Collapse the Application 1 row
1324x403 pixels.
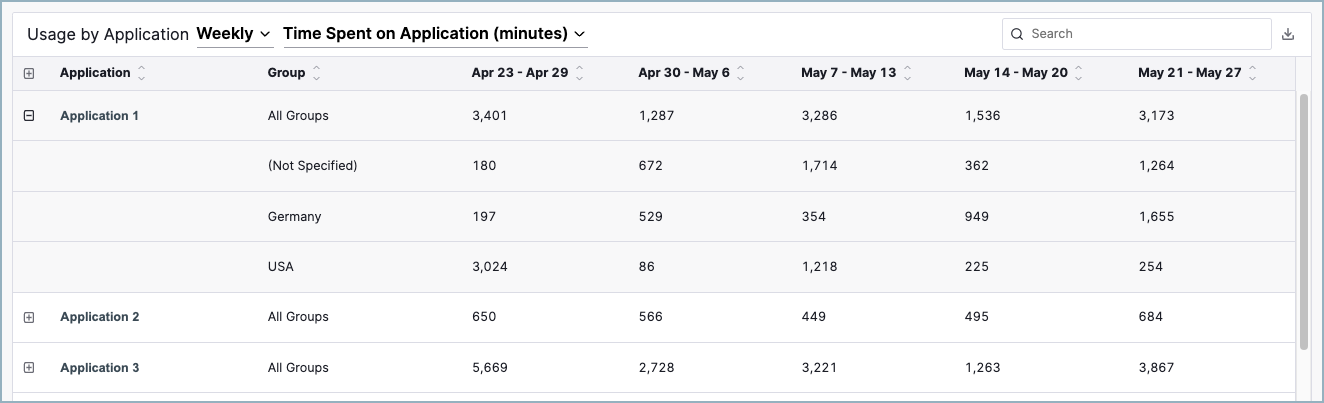coord(29,116)
